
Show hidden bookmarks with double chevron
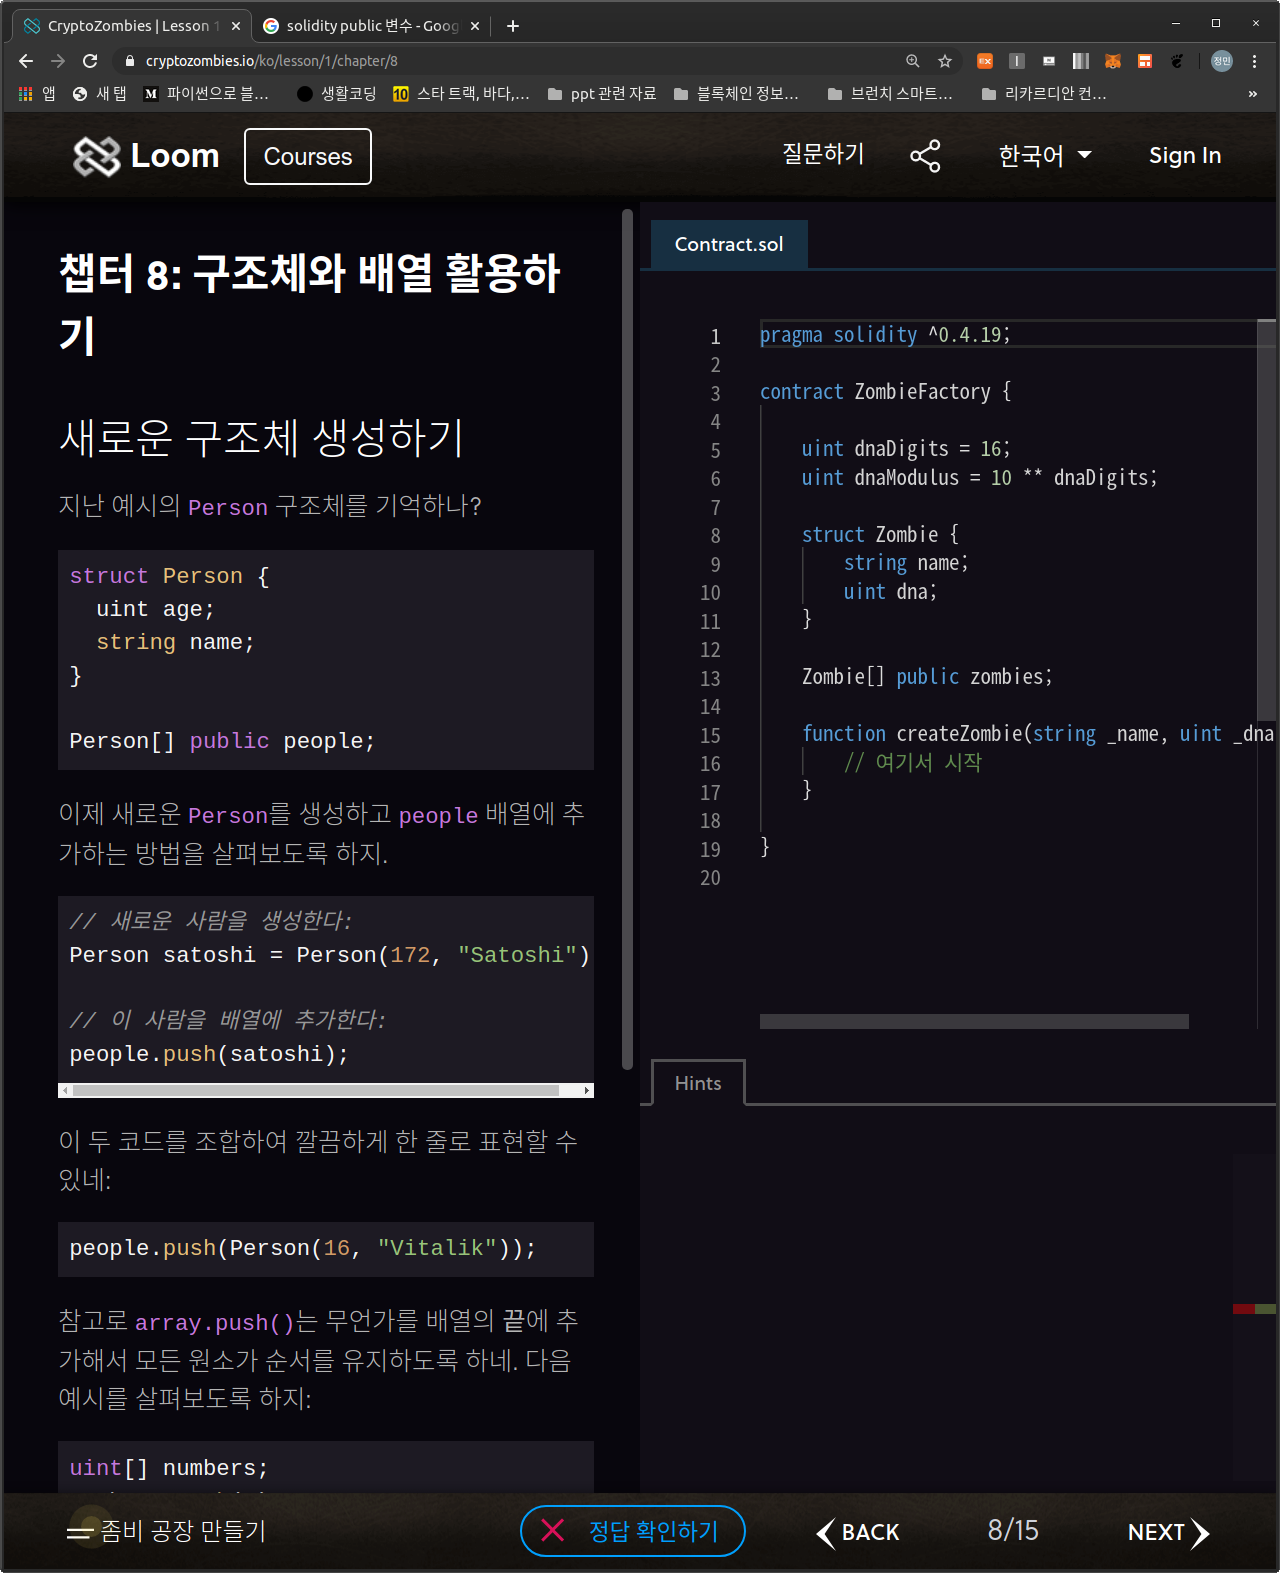click(1253, 94)
